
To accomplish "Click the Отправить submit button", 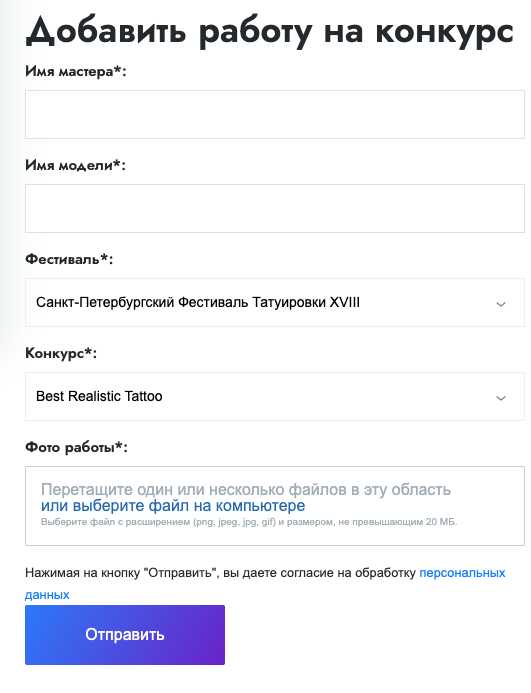I will coord(125,635).
